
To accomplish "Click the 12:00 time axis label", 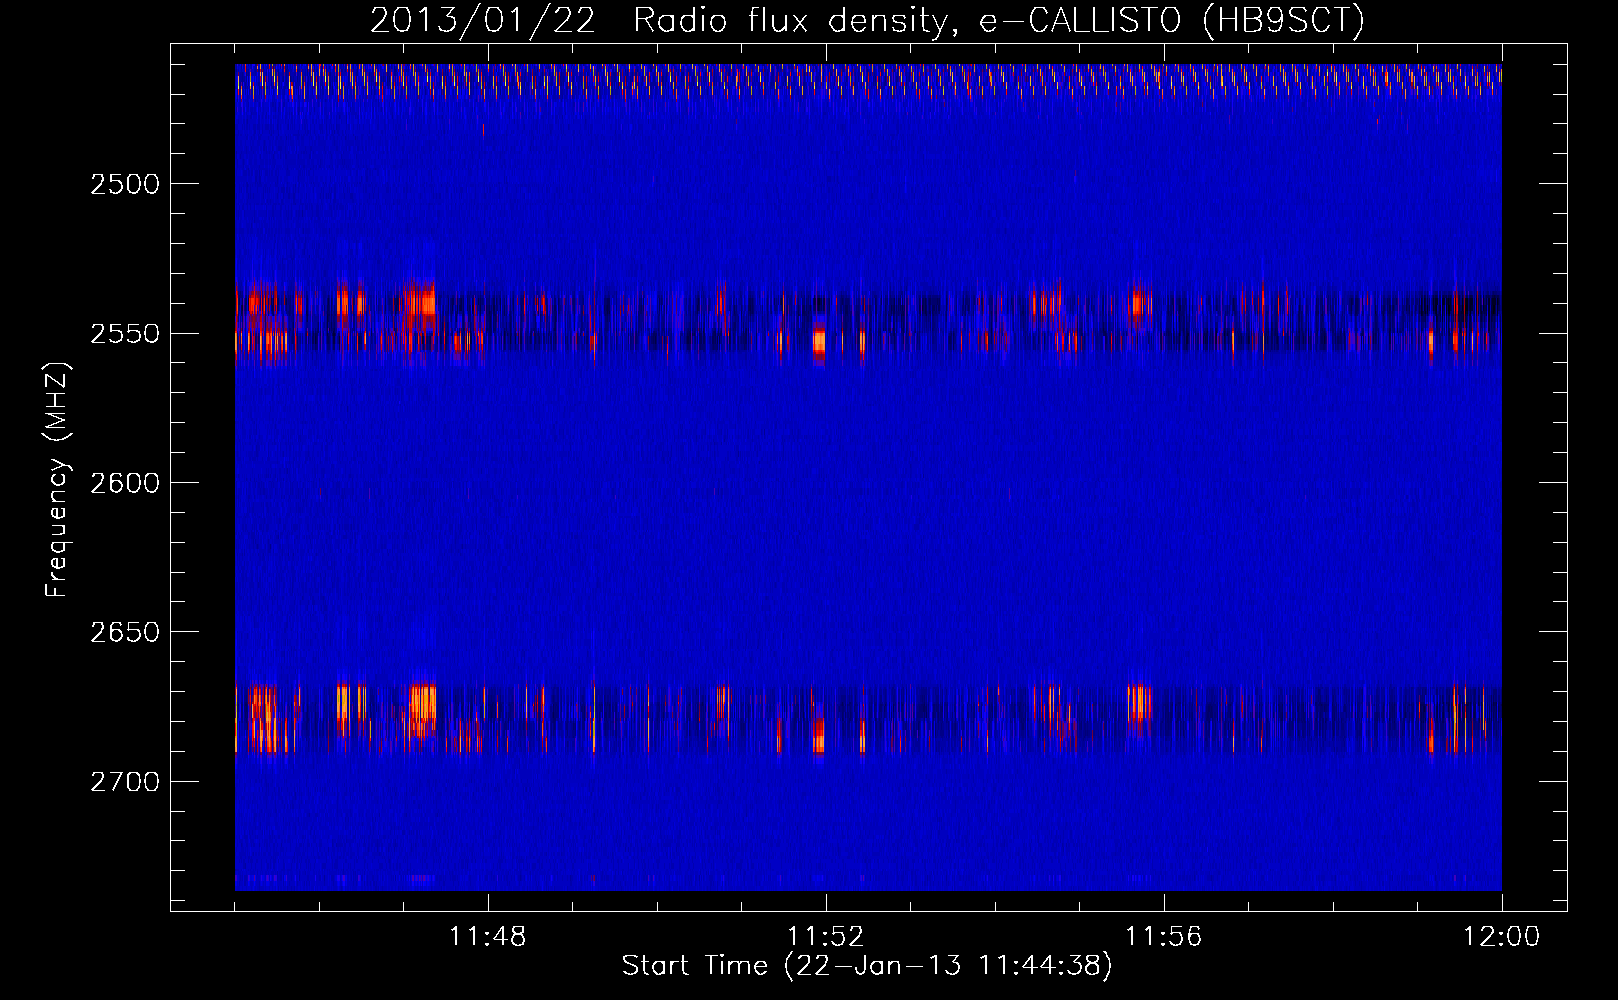I will [1502, 937].
